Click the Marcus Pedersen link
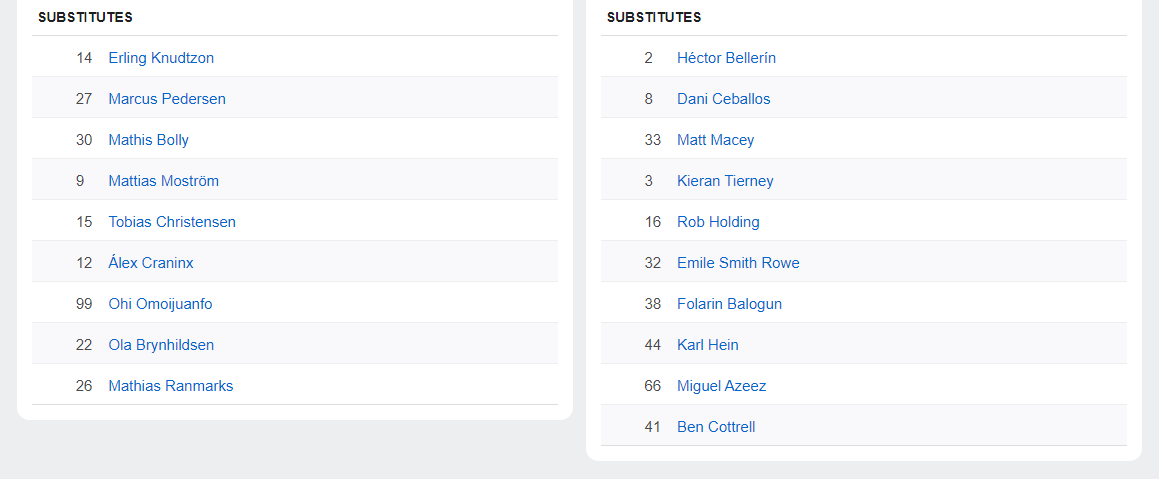The image size is (1159, 479). [x=167, y=99]
